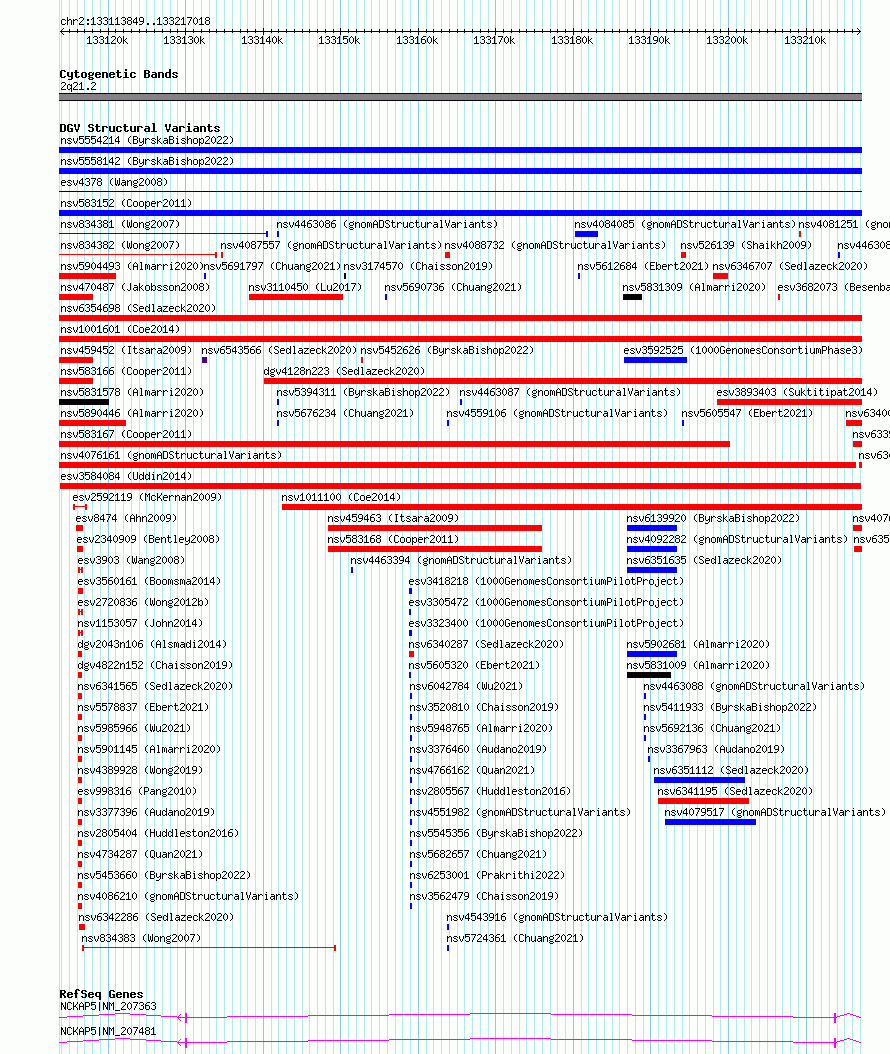The width and height of the screenshot is (890, 1054).
Task: Open variant nsv6346707 (Sedlazeck2020)
Action: point(791,266)
